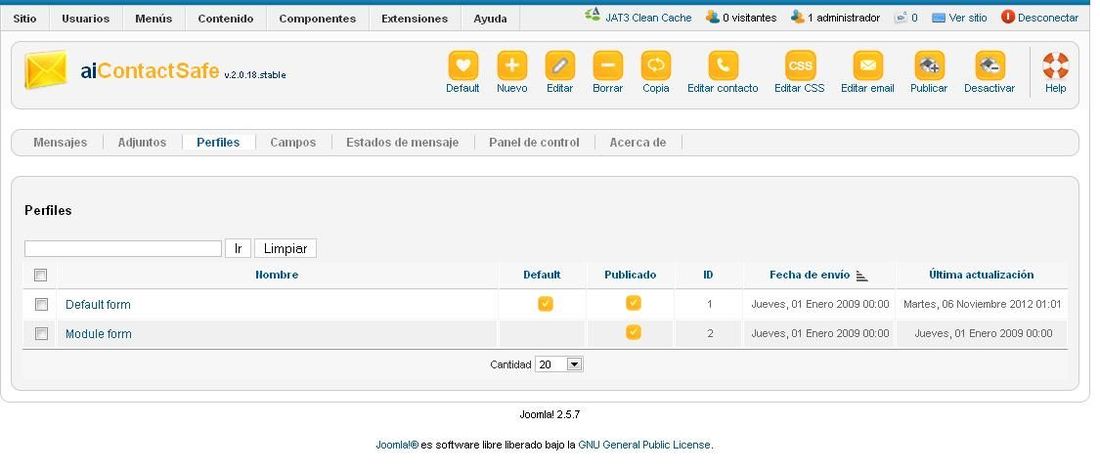Open Editar contacto phone icon
This screenshot has height=470, width=1100.
pyautogui.click(x=723, y=66)
